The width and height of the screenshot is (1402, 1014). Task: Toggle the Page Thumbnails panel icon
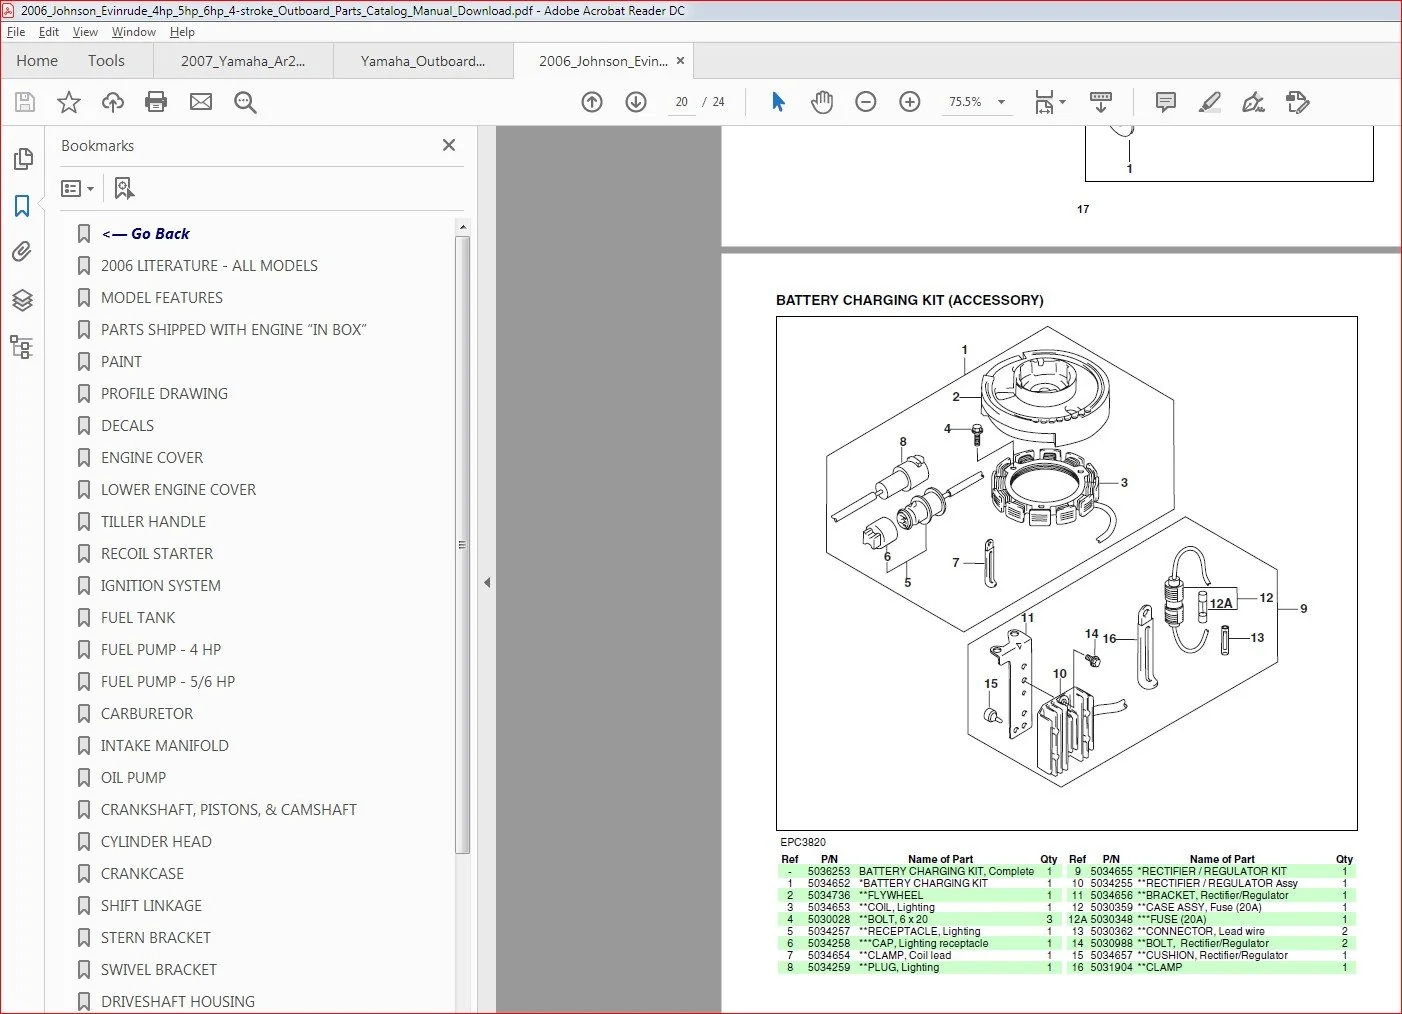pyautogui.click(x=22, y=159)
